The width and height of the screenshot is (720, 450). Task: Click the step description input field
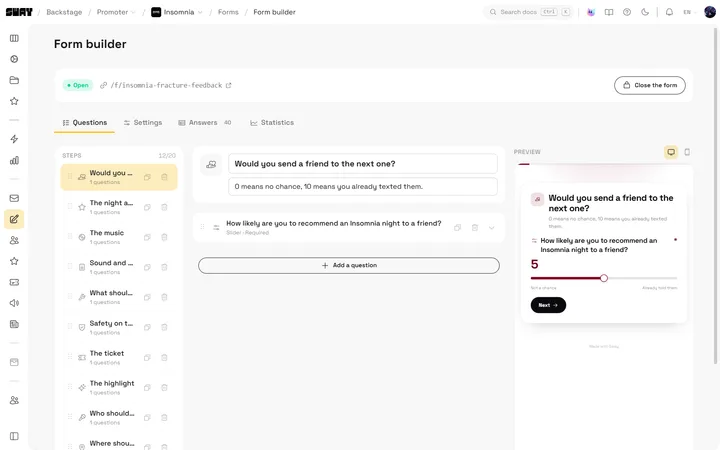tap(363, 187)
